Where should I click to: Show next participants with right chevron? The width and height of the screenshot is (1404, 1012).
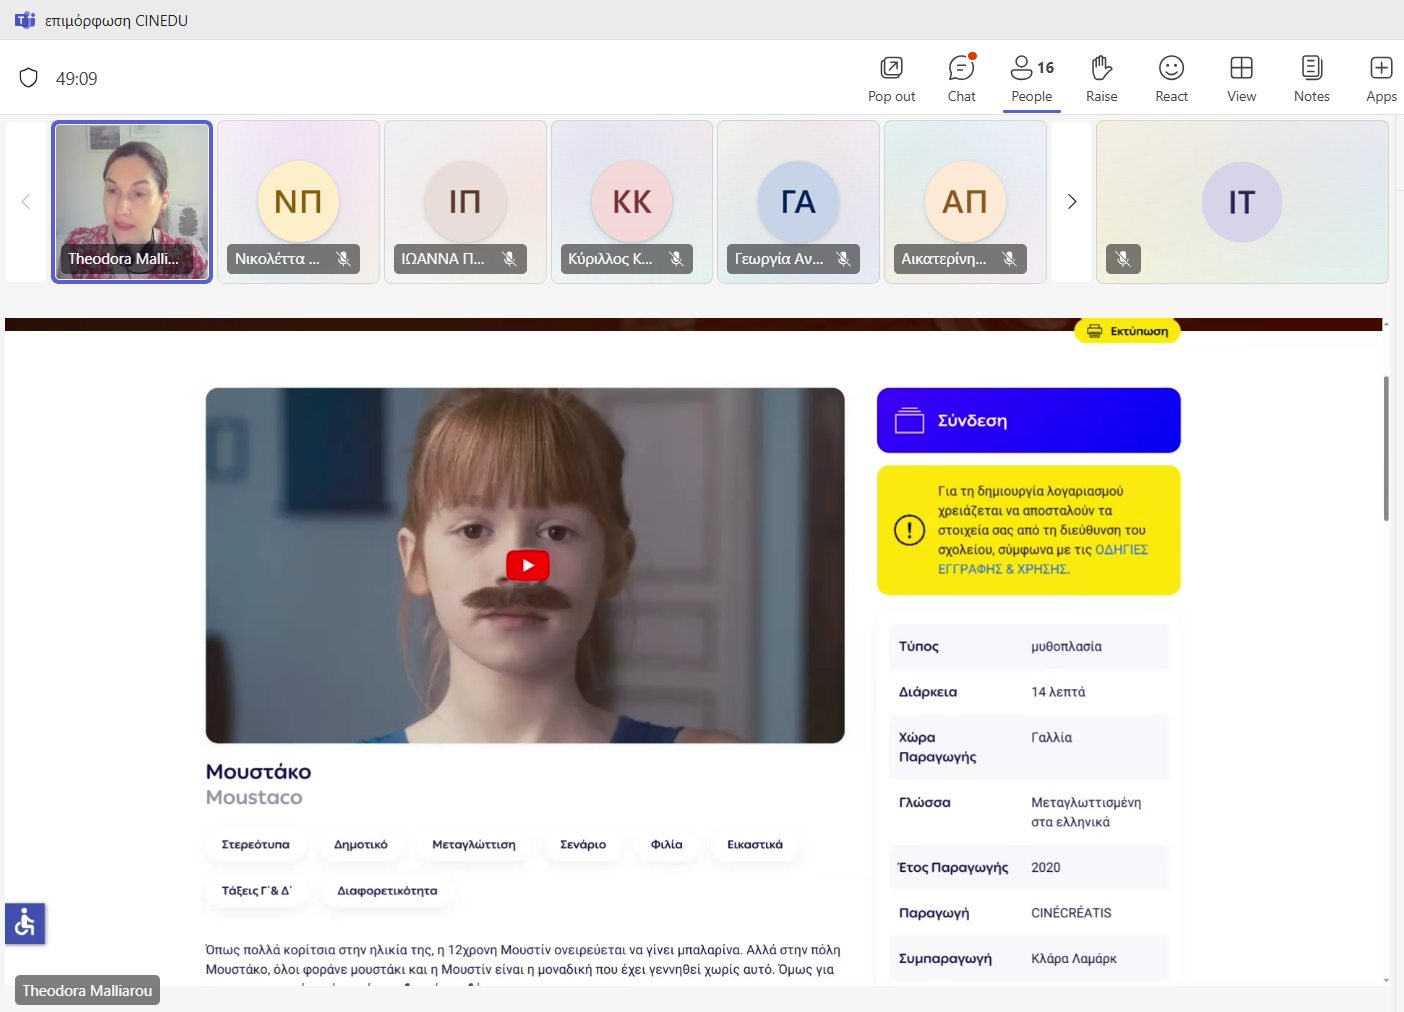coord(1072,202)
